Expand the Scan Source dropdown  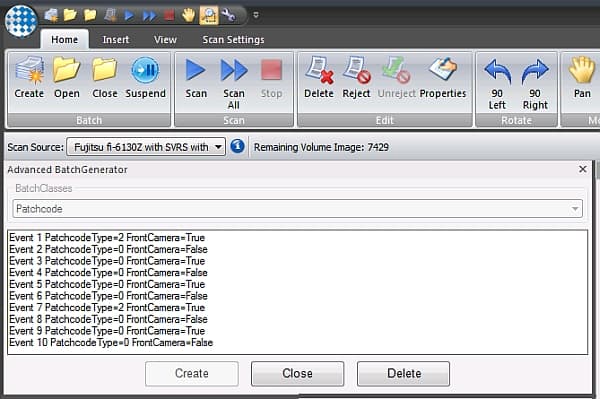pyautogui.click(x=218, y=147)
